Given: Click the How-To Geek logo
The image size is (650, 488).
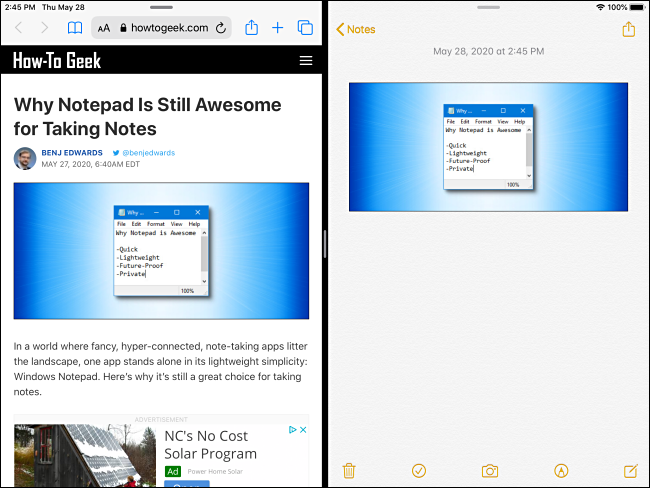Looking at the screenshot, I should point(57,61).
